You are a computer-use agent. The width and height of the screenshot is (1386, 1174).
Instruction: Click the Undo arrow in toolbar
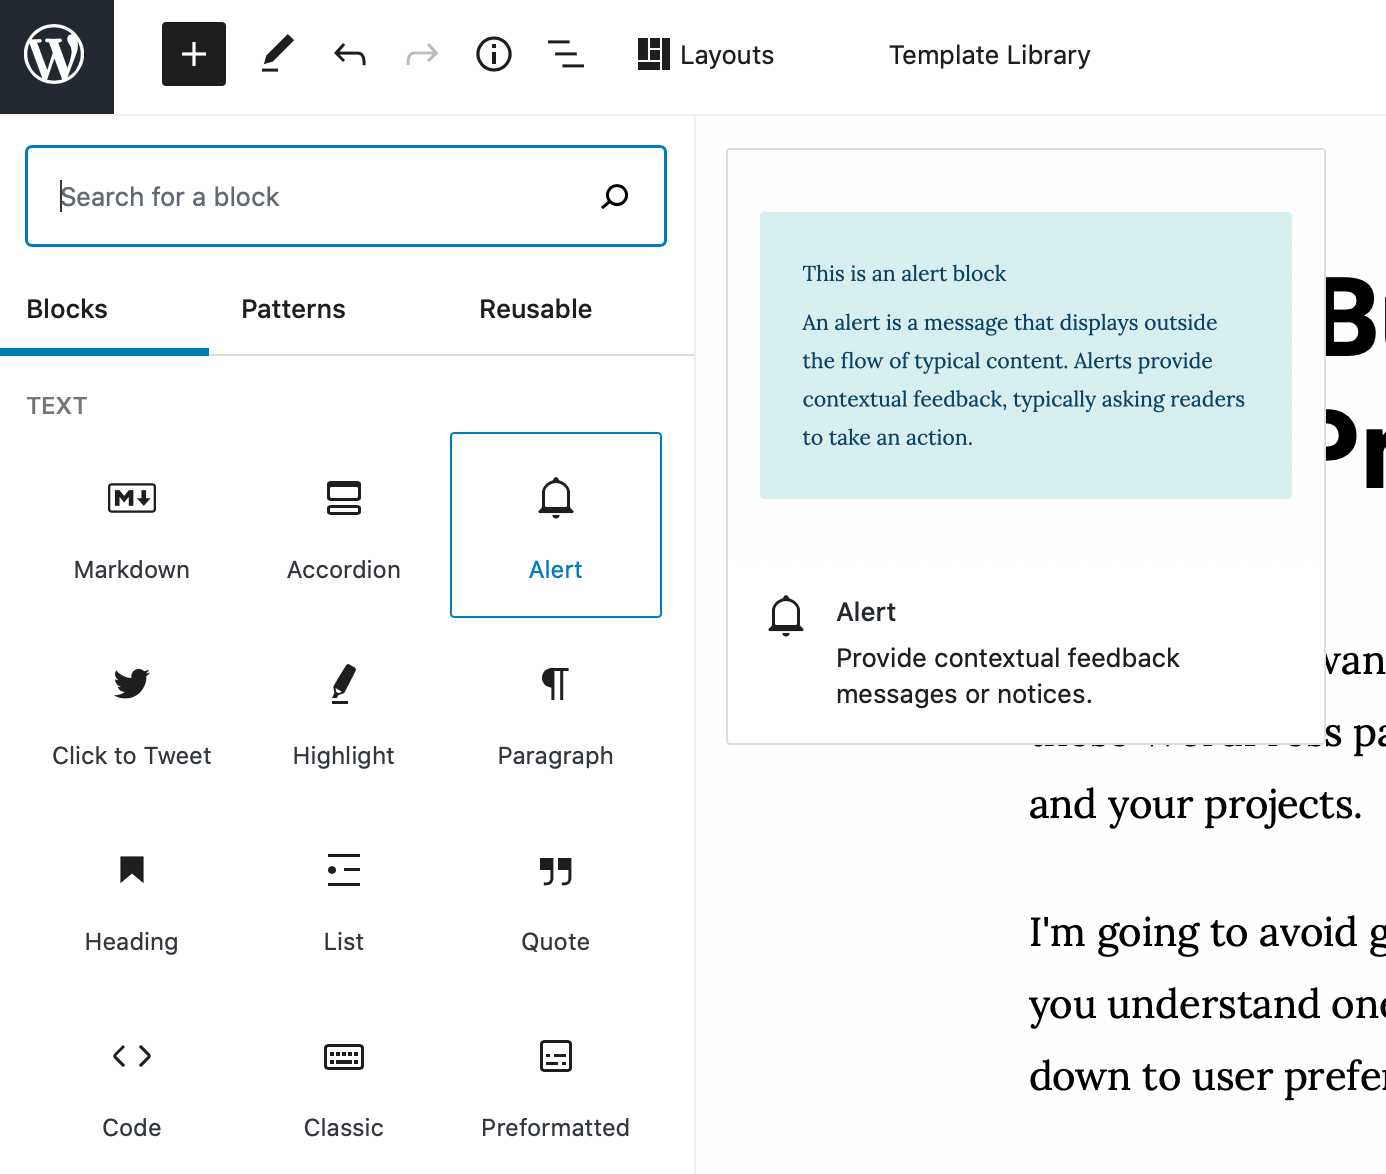[x=349, y=55]
